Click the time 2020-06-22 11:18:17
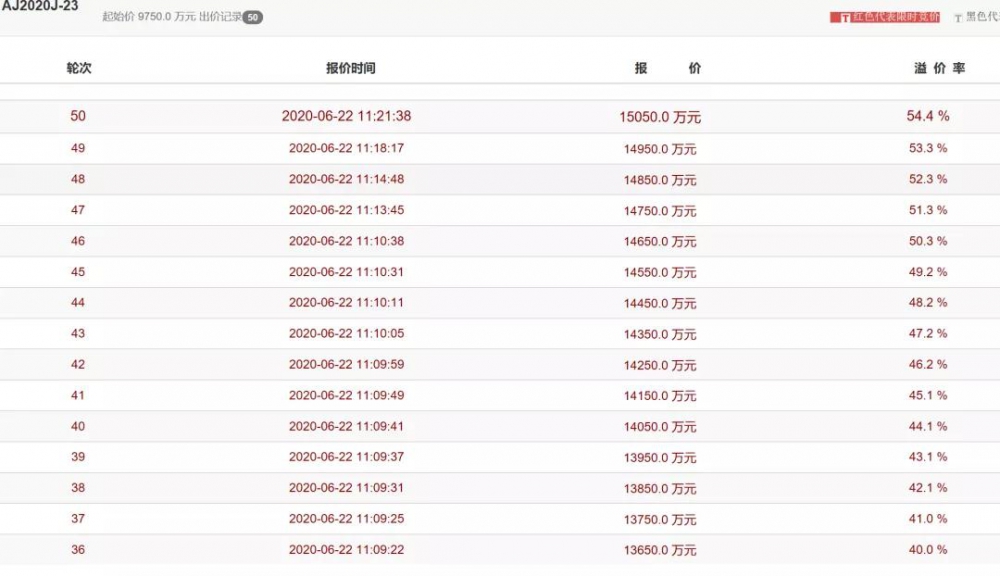 (346, 148)
